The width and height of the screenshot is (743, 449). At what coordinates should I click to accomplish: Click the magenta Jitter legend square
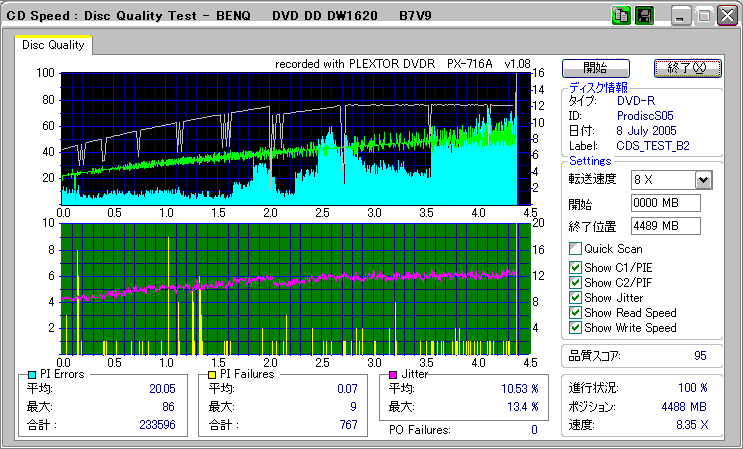pyautogui.click(x=394, y=374)
